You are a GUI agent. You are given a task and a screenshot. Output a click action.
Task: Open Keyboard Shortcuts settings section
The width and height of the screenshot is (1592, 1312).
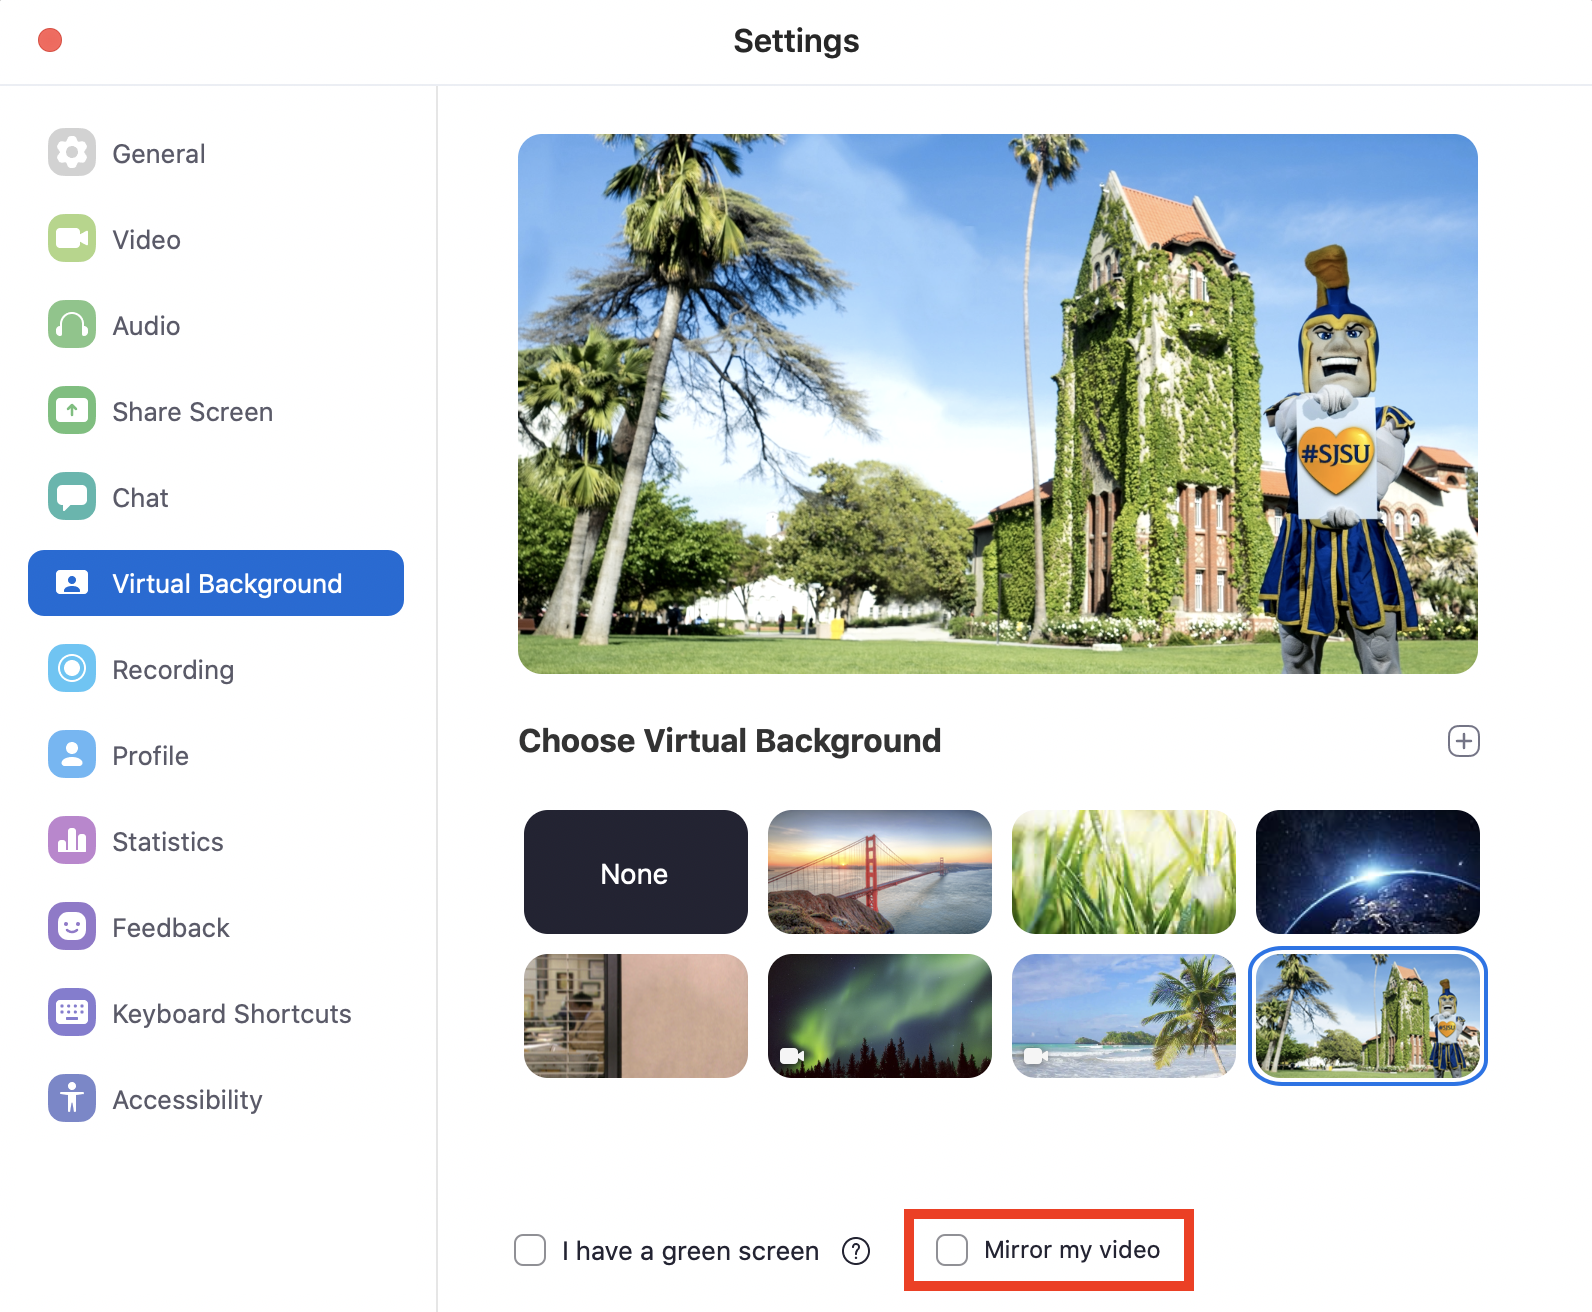click(231, 1014)
